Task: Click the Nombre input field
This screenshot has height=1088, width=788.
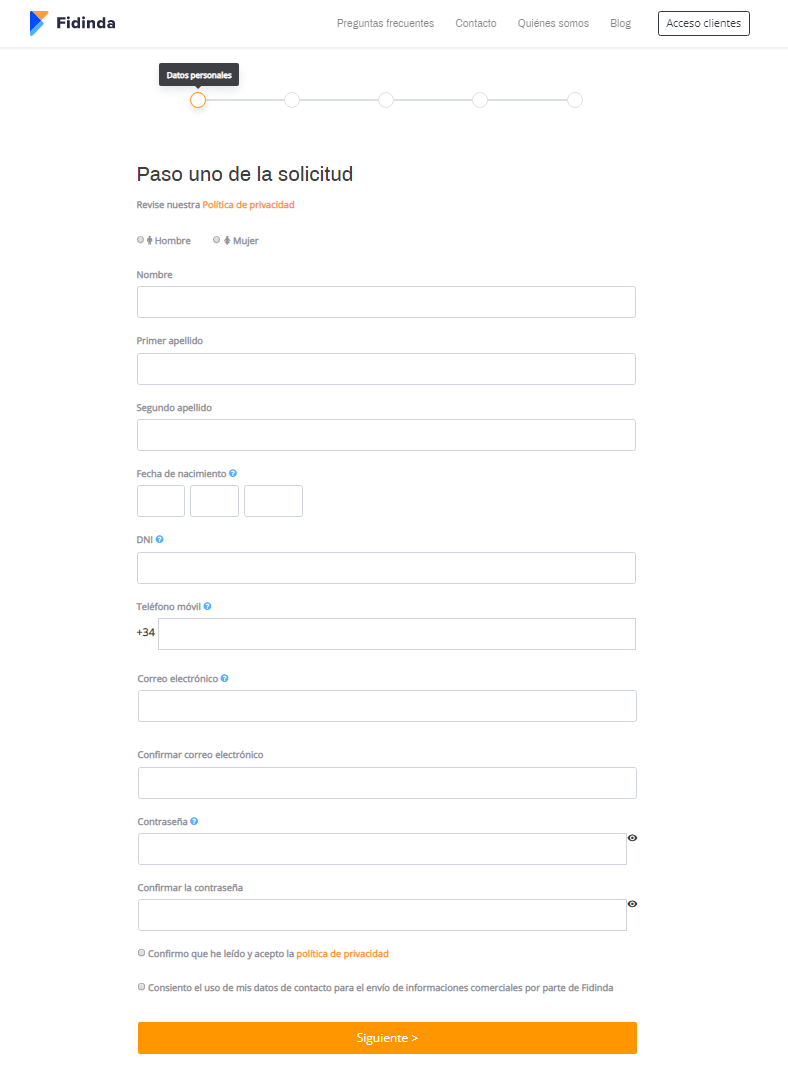Action: tap(386, 303)
